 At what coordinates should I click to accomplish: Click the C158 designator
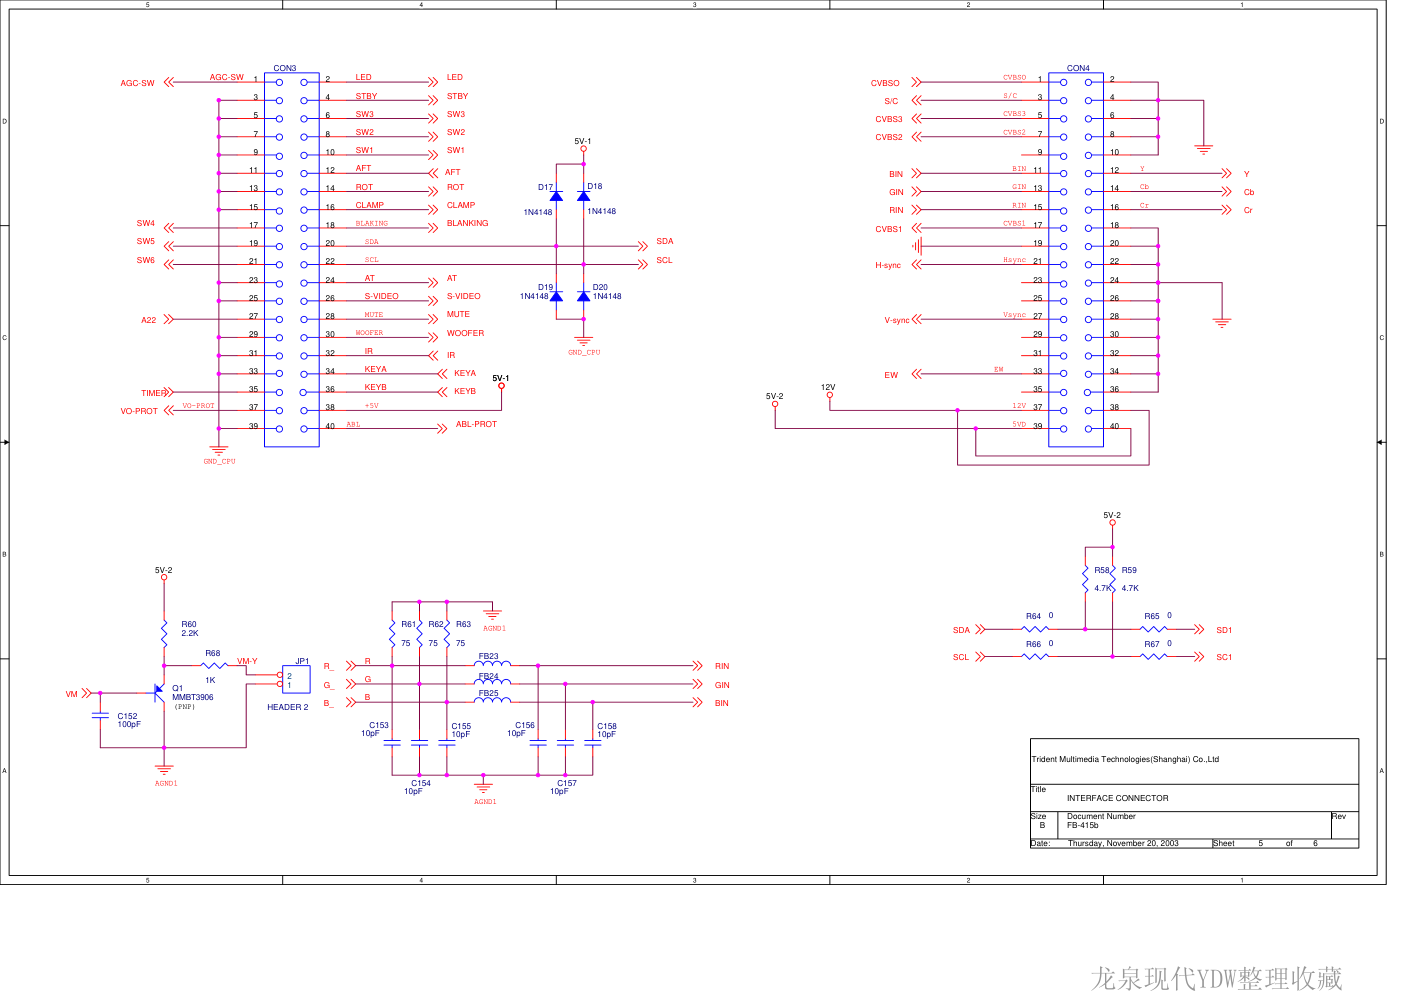click(607, 726)
